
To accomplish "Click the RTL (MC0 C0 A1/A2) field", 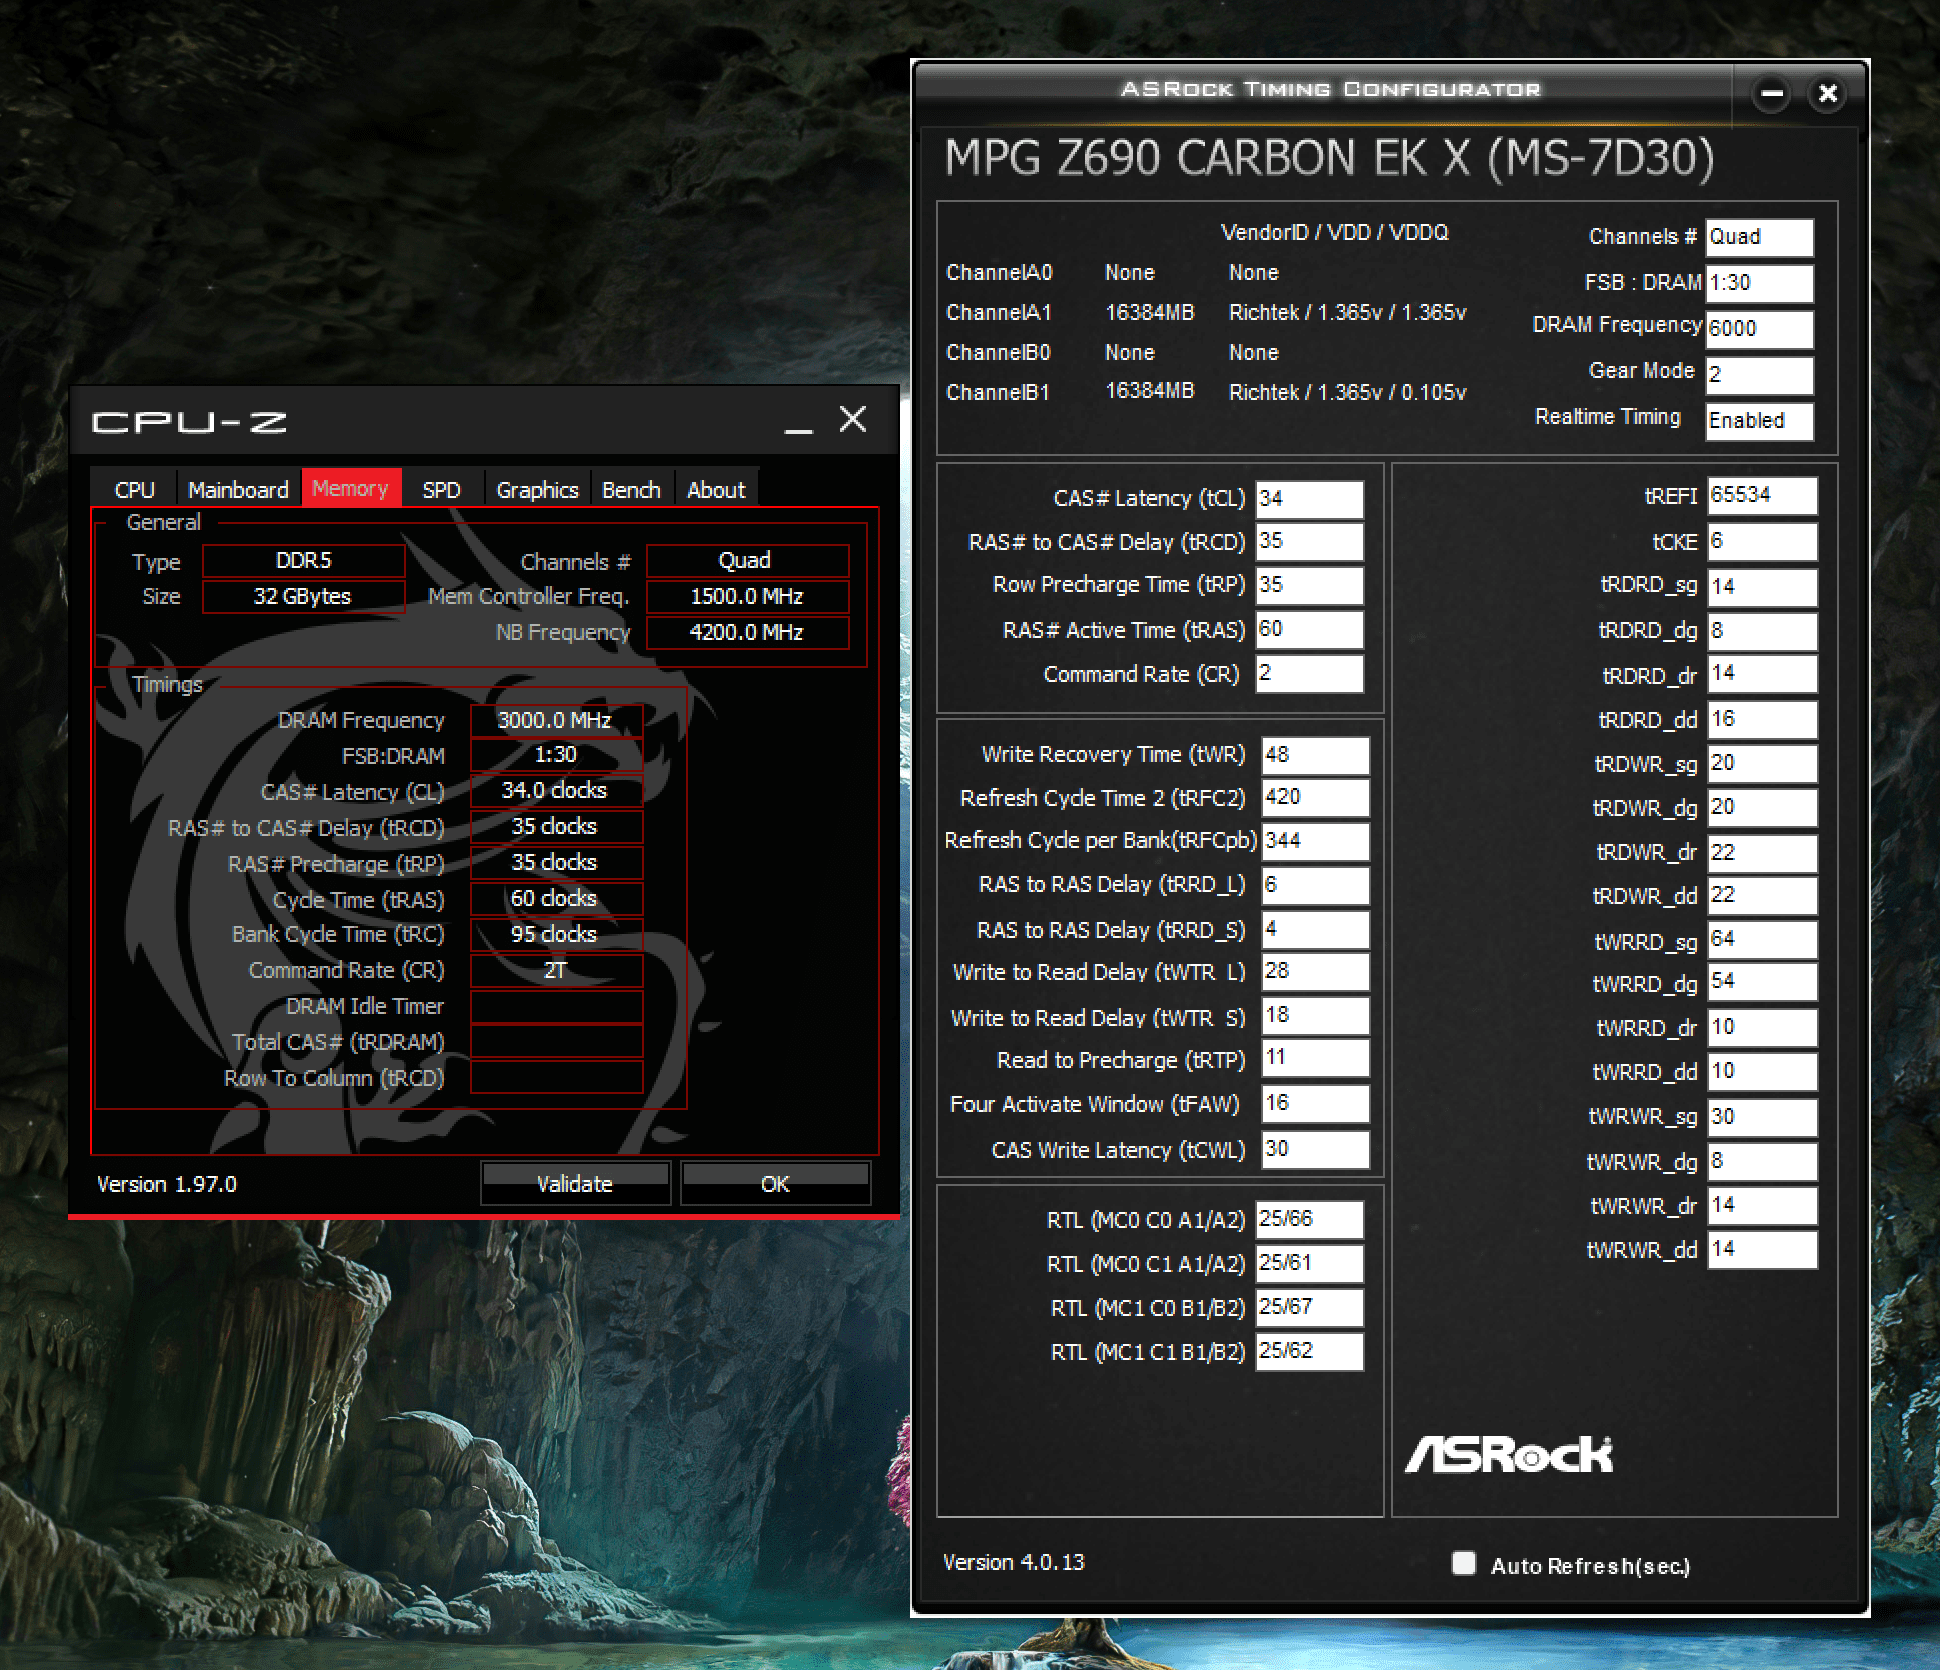I will click(1310, 1220).
